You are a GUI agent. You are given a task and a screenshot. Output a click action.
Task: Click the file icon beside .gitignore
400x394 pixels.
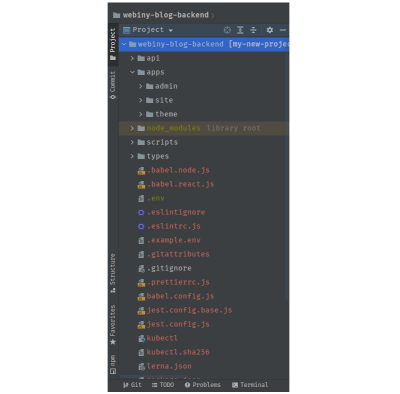(141, 268)
